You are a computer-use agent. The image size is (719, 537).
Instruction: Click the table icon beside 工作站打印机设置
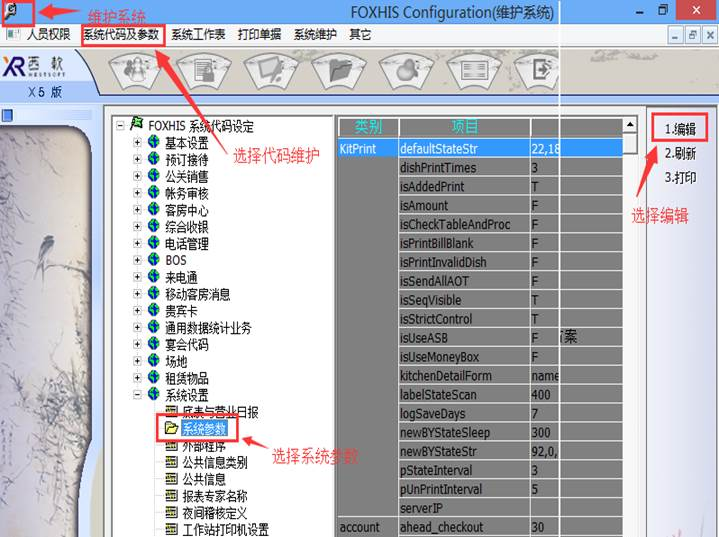click(171, 529)
